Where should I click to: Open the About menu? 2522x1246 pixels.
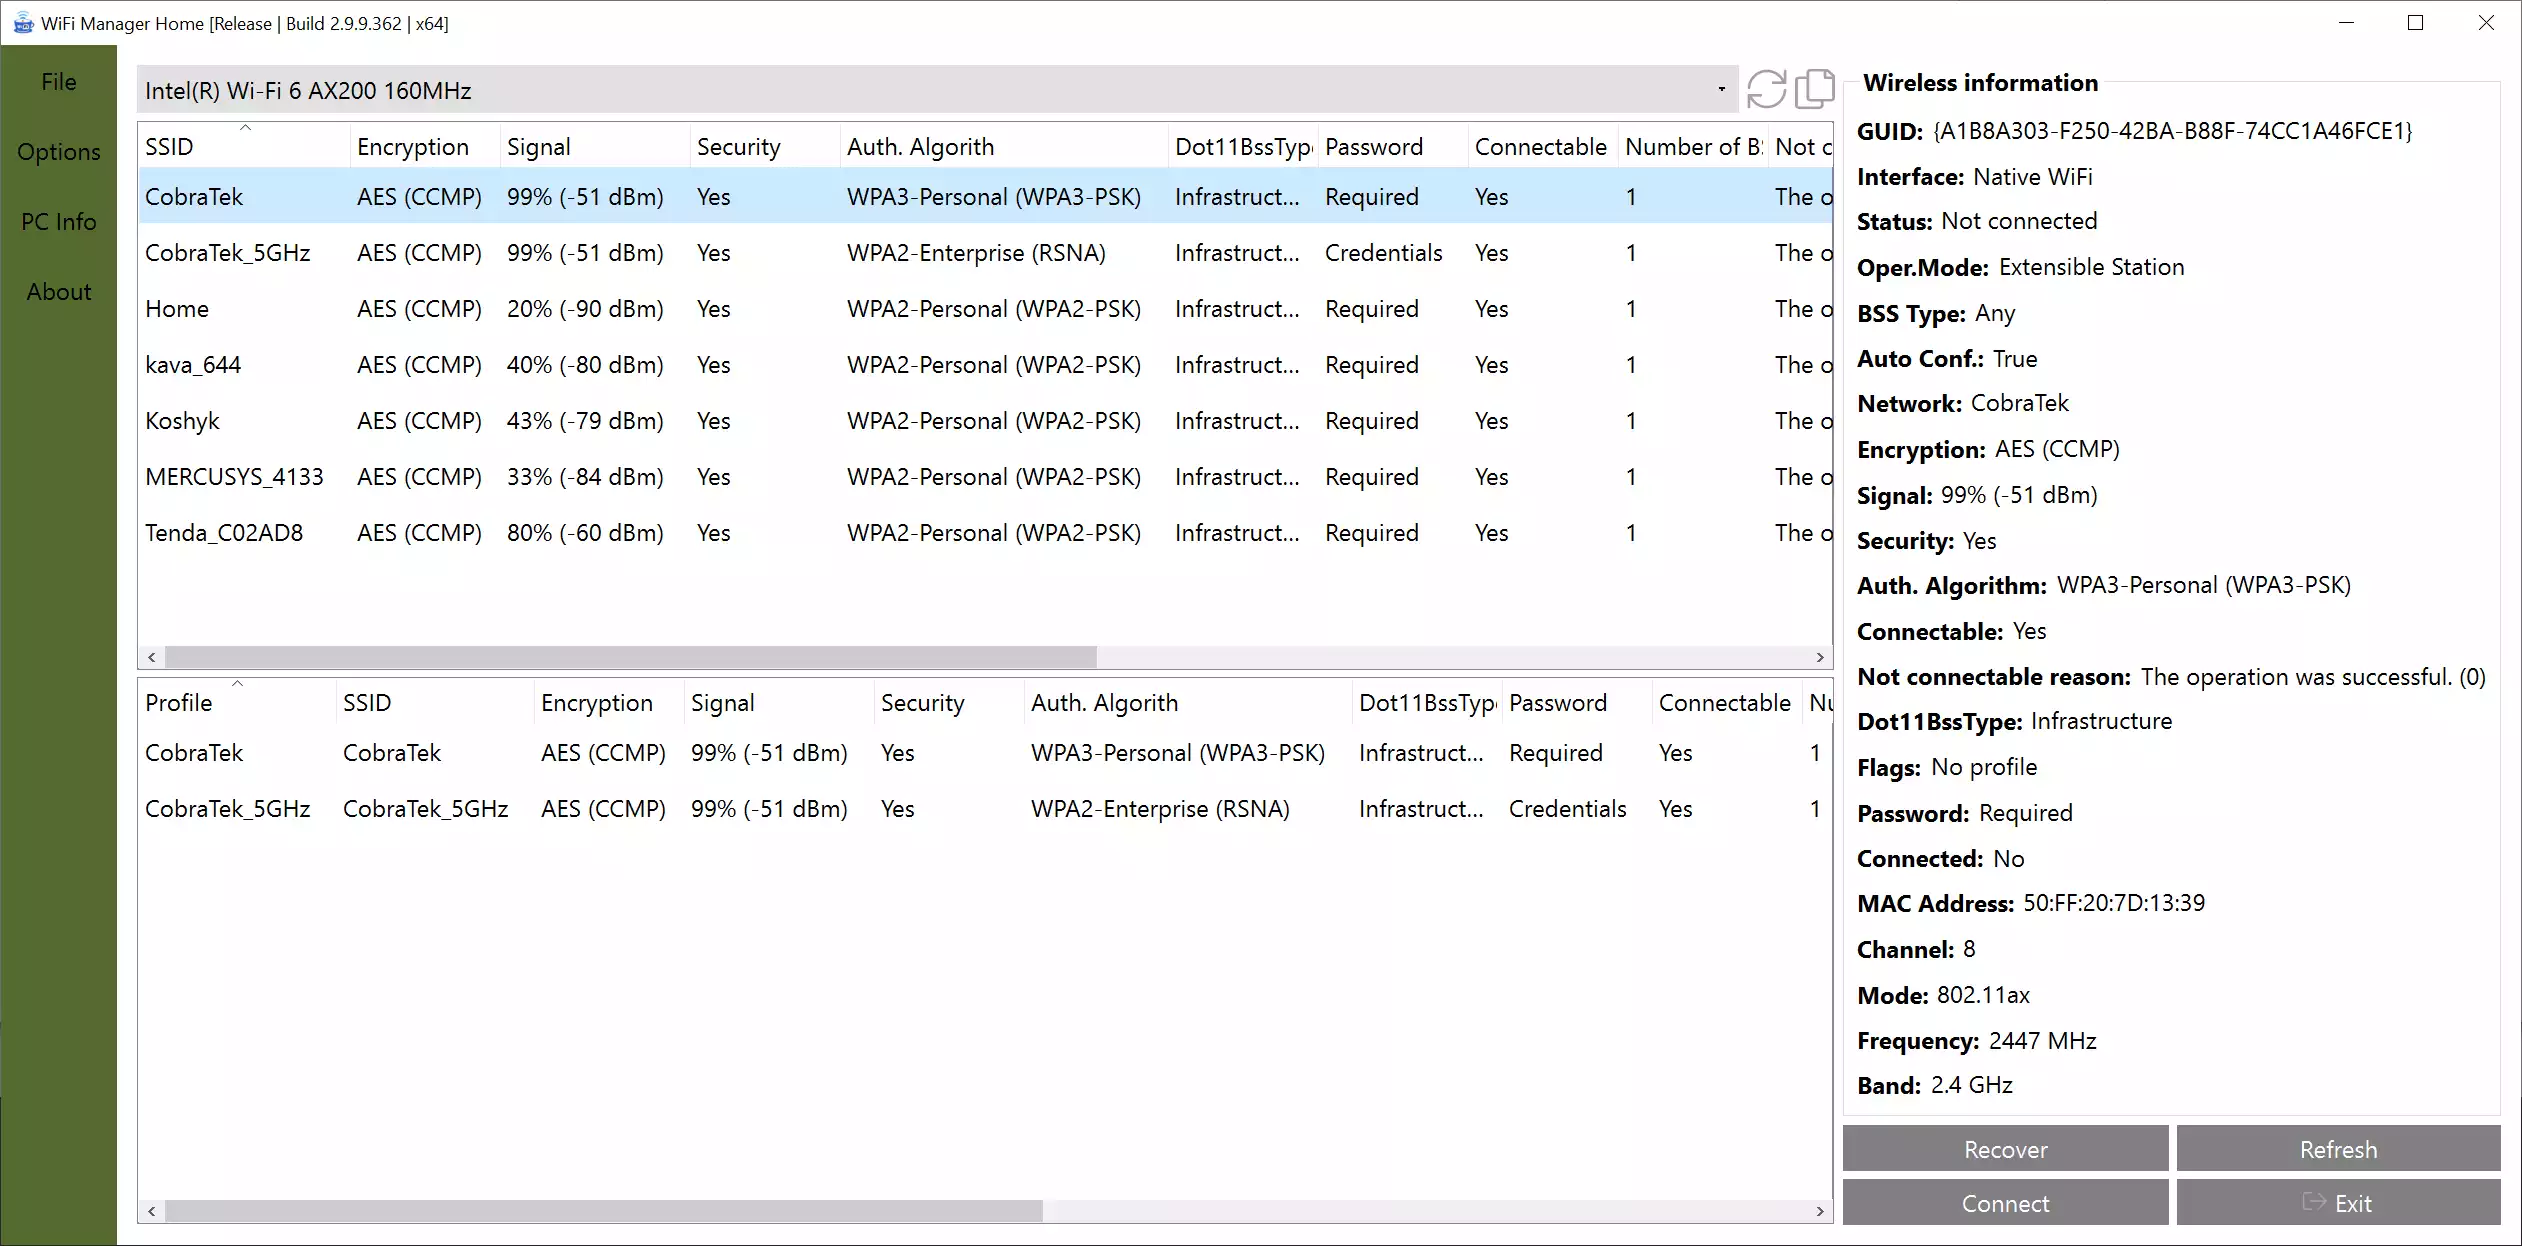(x=59, y=292)
